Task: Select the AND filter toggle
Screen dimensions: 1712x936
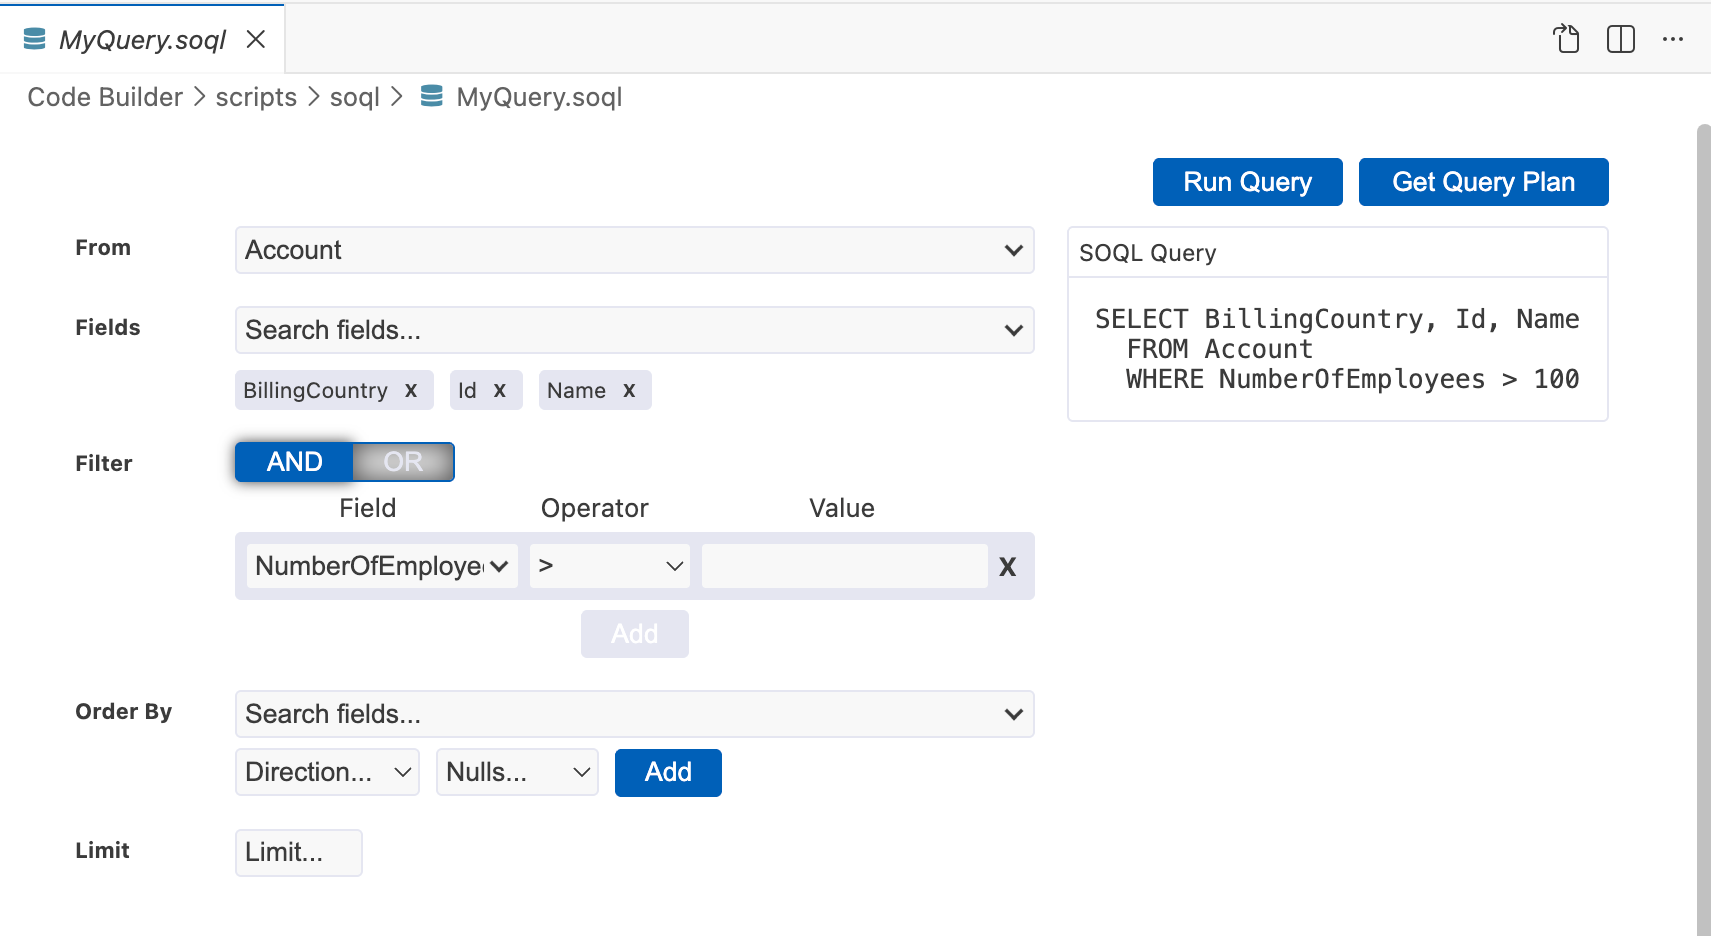Action: point(294,462)
